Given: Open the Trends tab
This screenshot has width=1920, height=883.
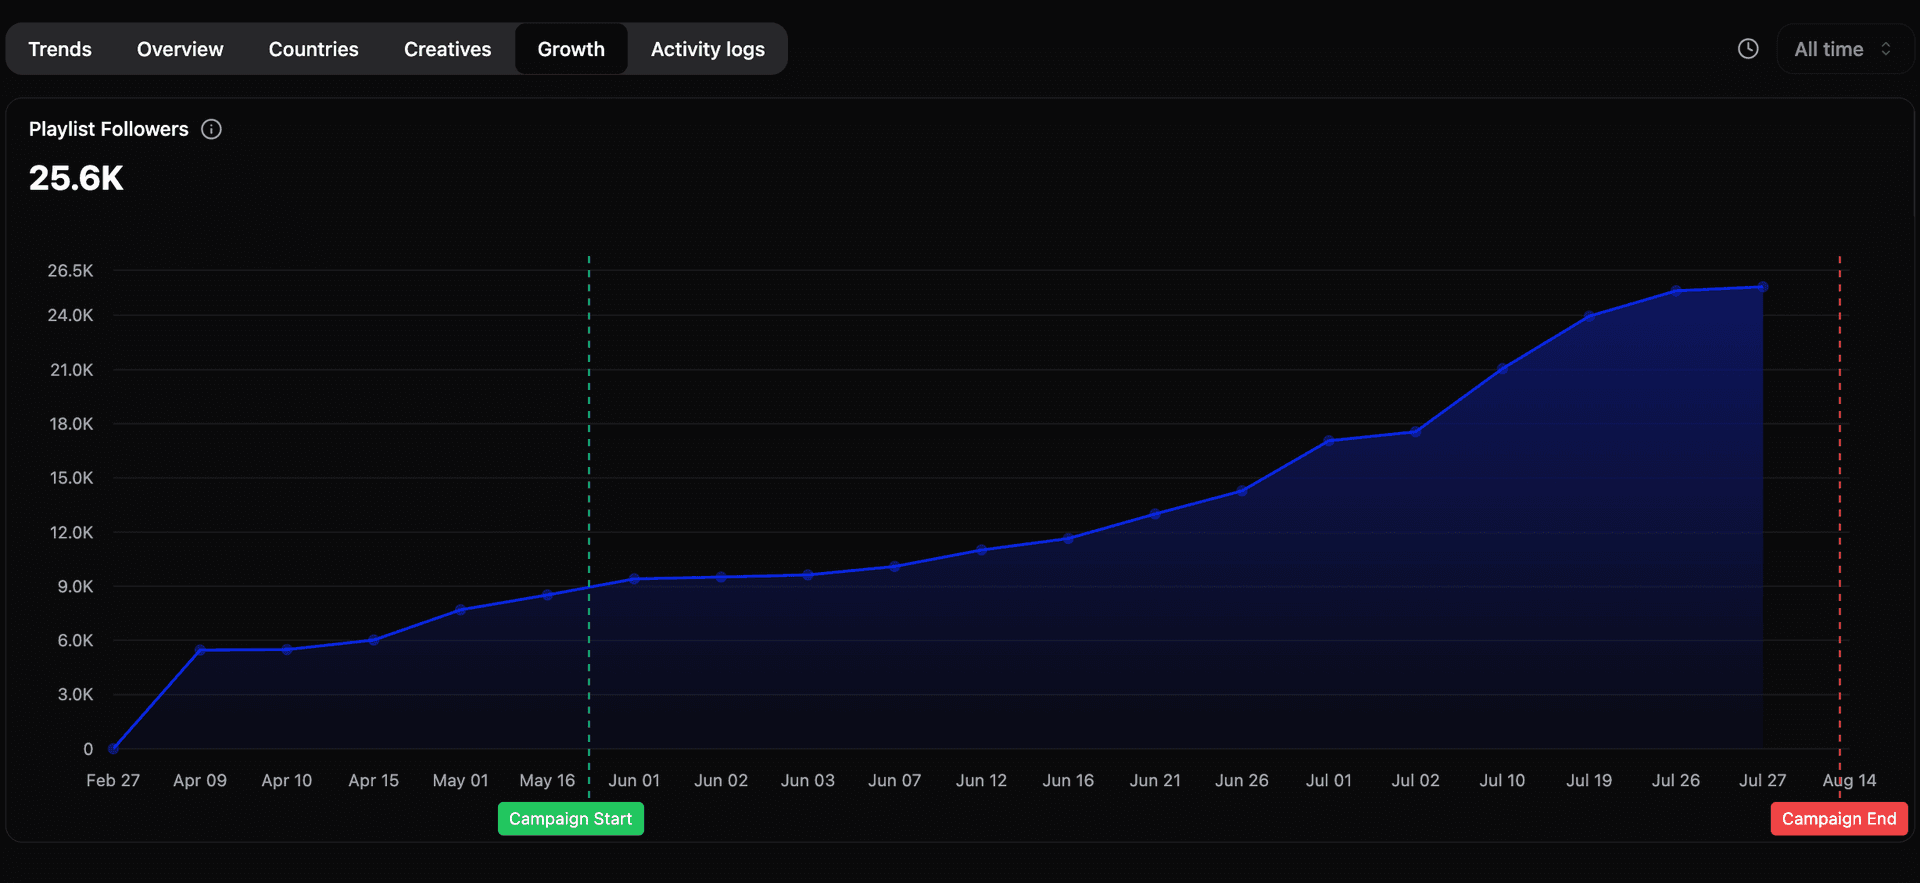Looking at the screenshot, I should [x=60, y=49].
